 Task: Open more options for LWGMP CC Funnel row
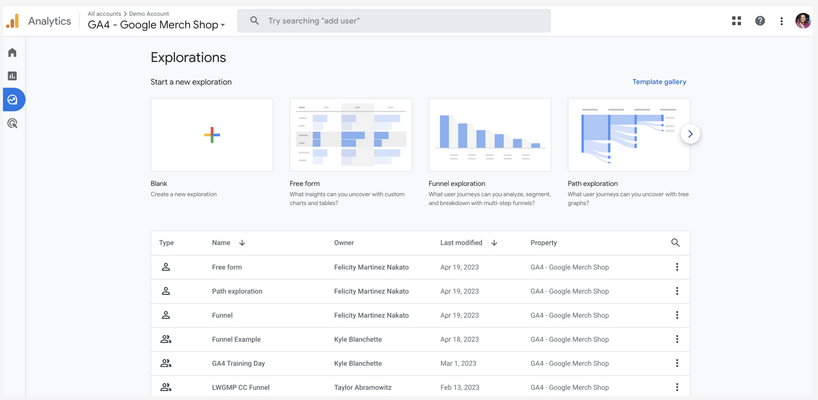[x=677, y=387]
